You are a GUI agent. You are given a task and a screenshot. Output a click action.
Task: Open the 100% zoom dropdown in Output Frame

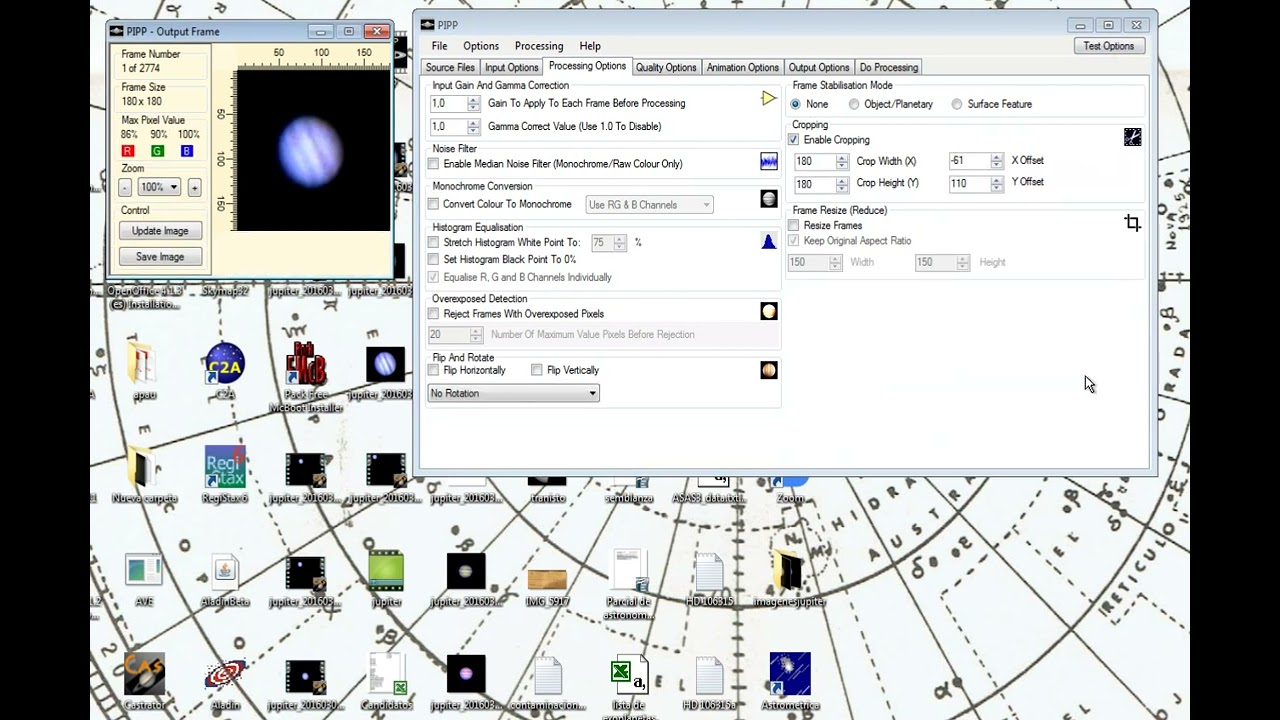click(x=159, y=187)
